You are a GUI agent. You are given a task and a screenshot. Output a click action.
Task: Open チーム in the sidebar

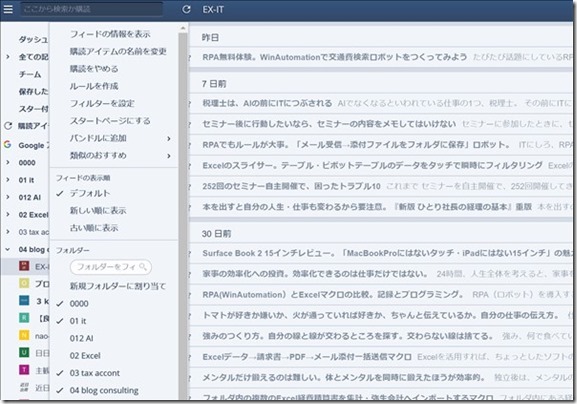click(x=30, y=74)
